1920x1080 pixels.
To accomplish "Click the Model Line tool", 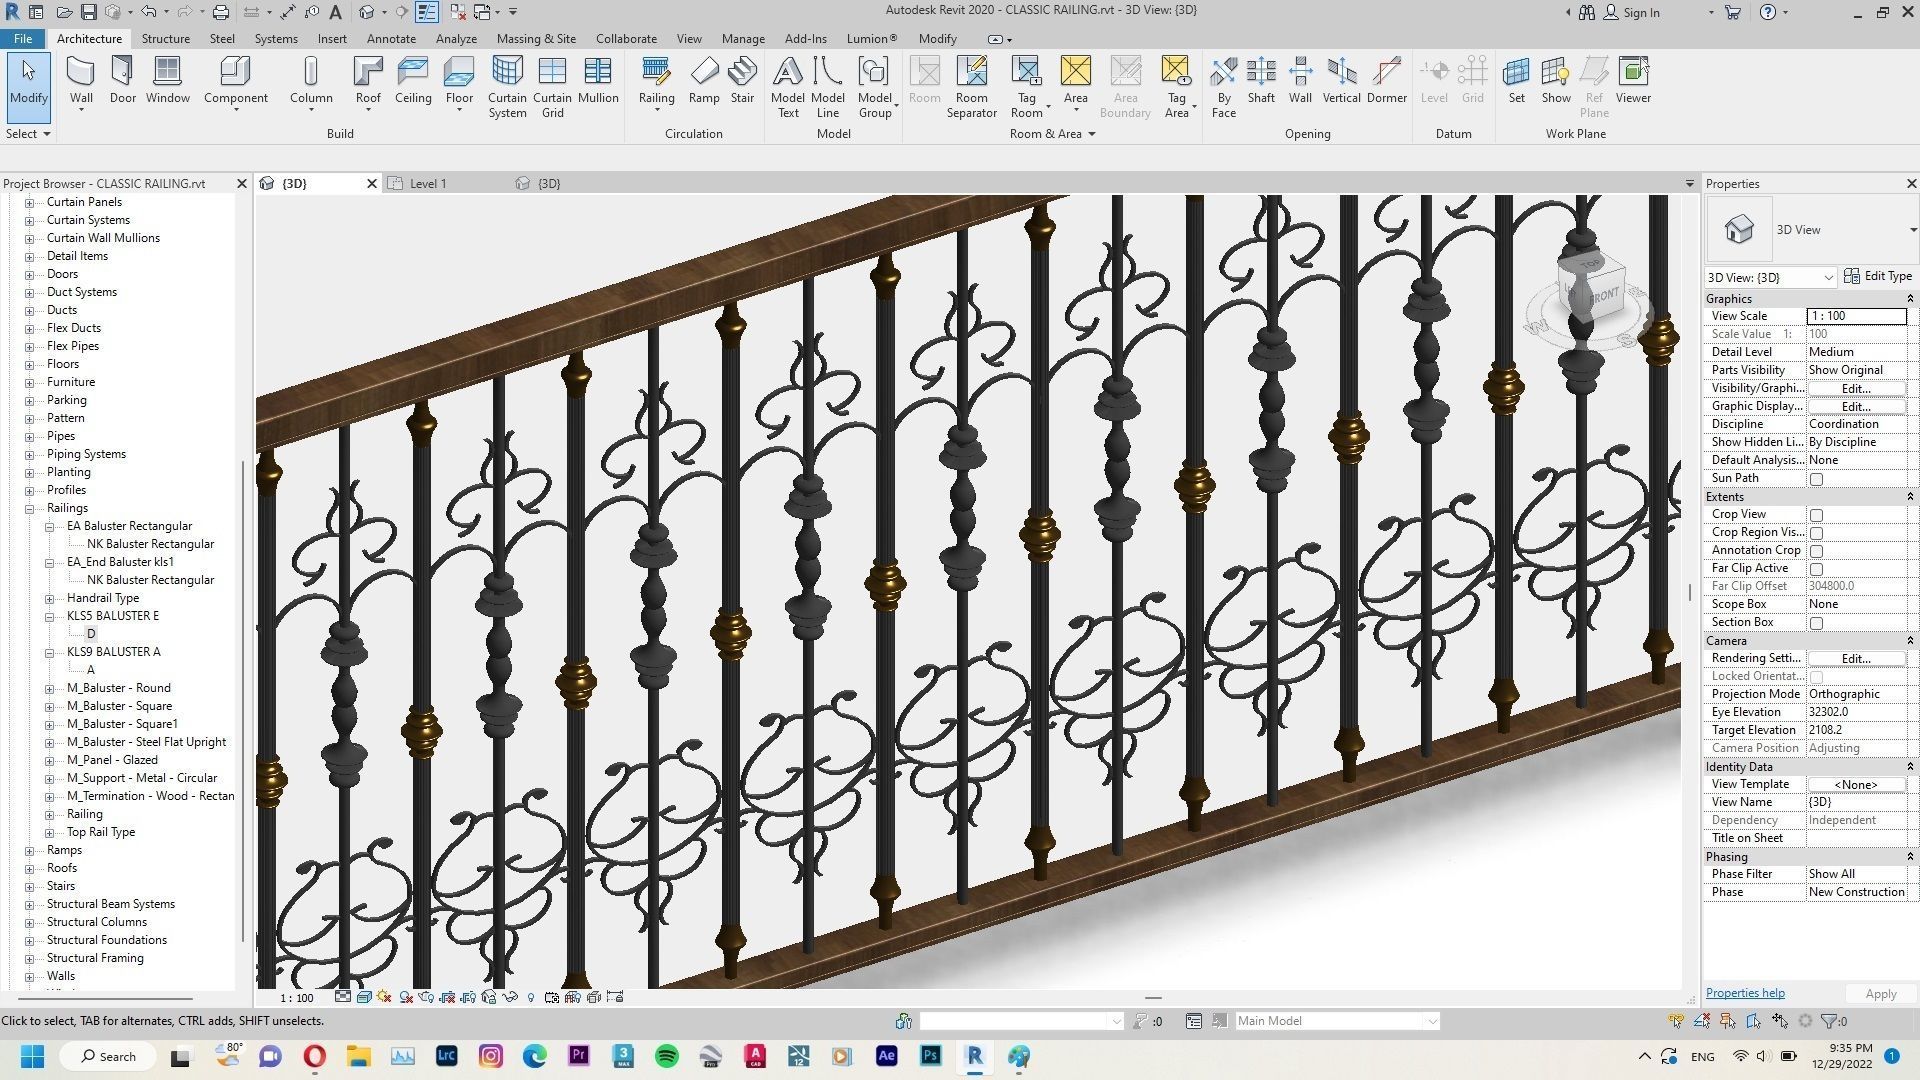I will tap(827, 87).
